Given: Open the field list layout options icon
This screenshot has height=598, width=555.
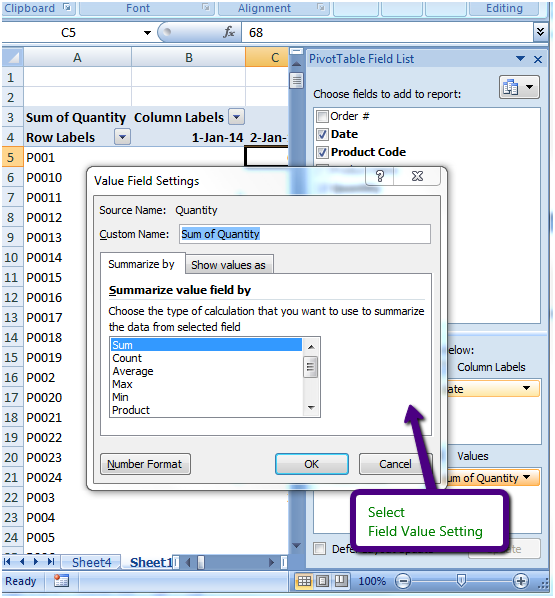Looking at the screenshot, I should pos(519,87).
